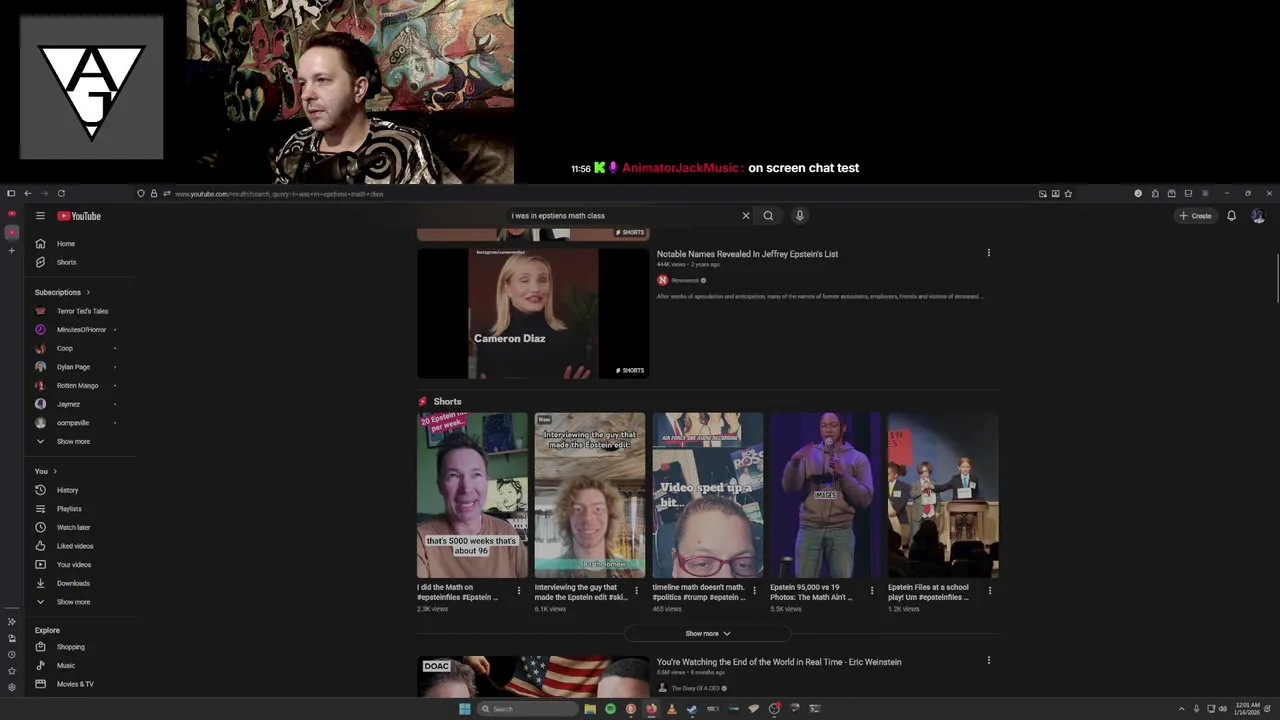1280x720 pixels.
Task: Open 'I did the Math' short thumbnail
Action: [x=472, y=495]
